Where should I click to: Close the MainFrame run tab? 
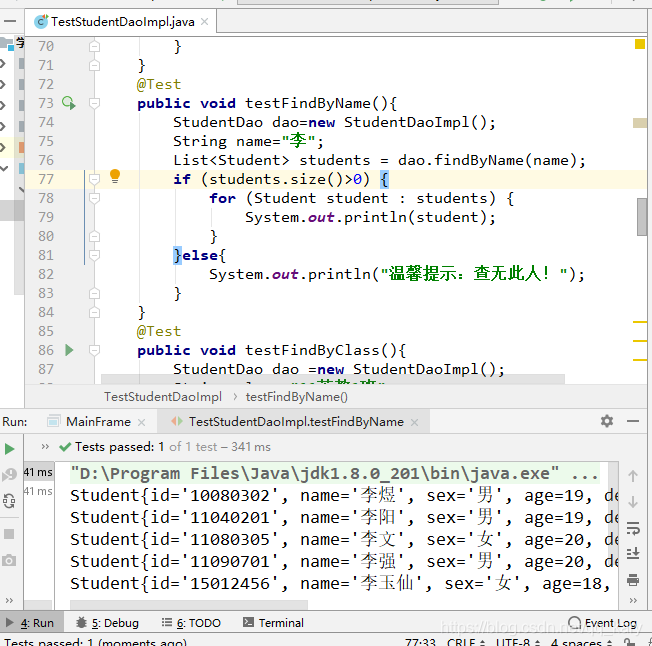(x=141, y=422)
